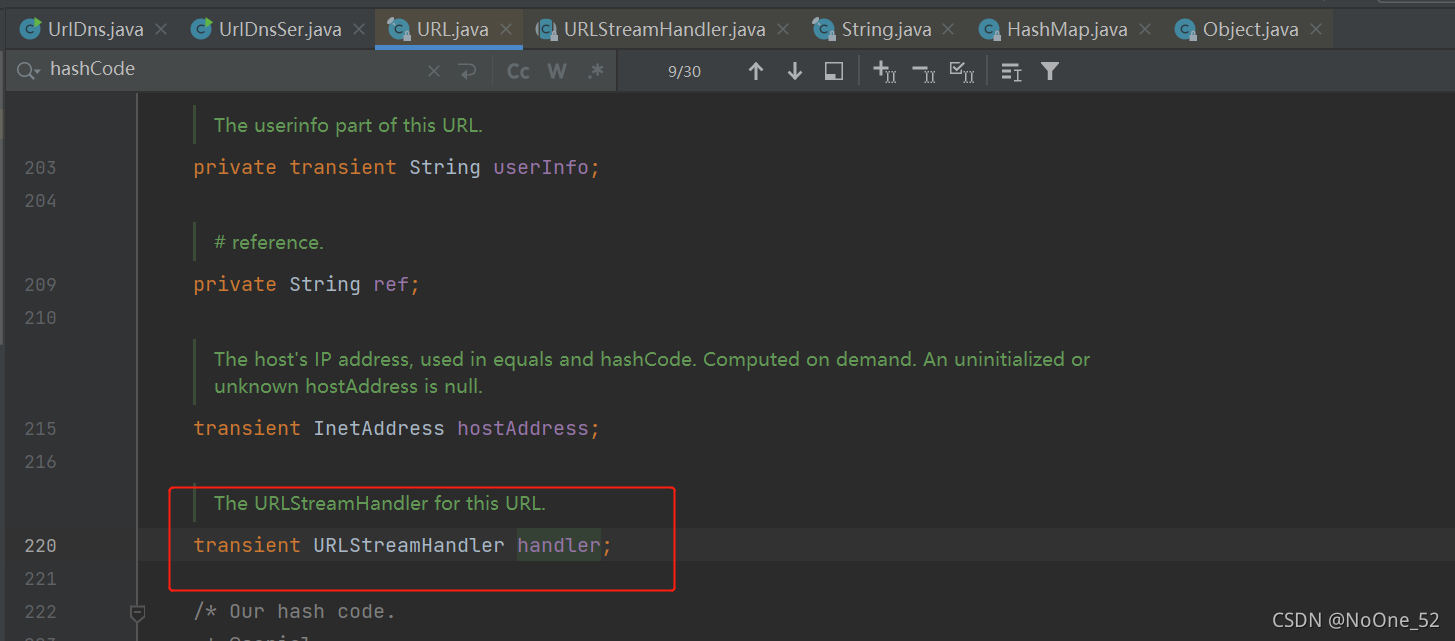Viewport: 1455px width, 641px height.
Task: Click the hostAddress field name
Action: [523, 428]
